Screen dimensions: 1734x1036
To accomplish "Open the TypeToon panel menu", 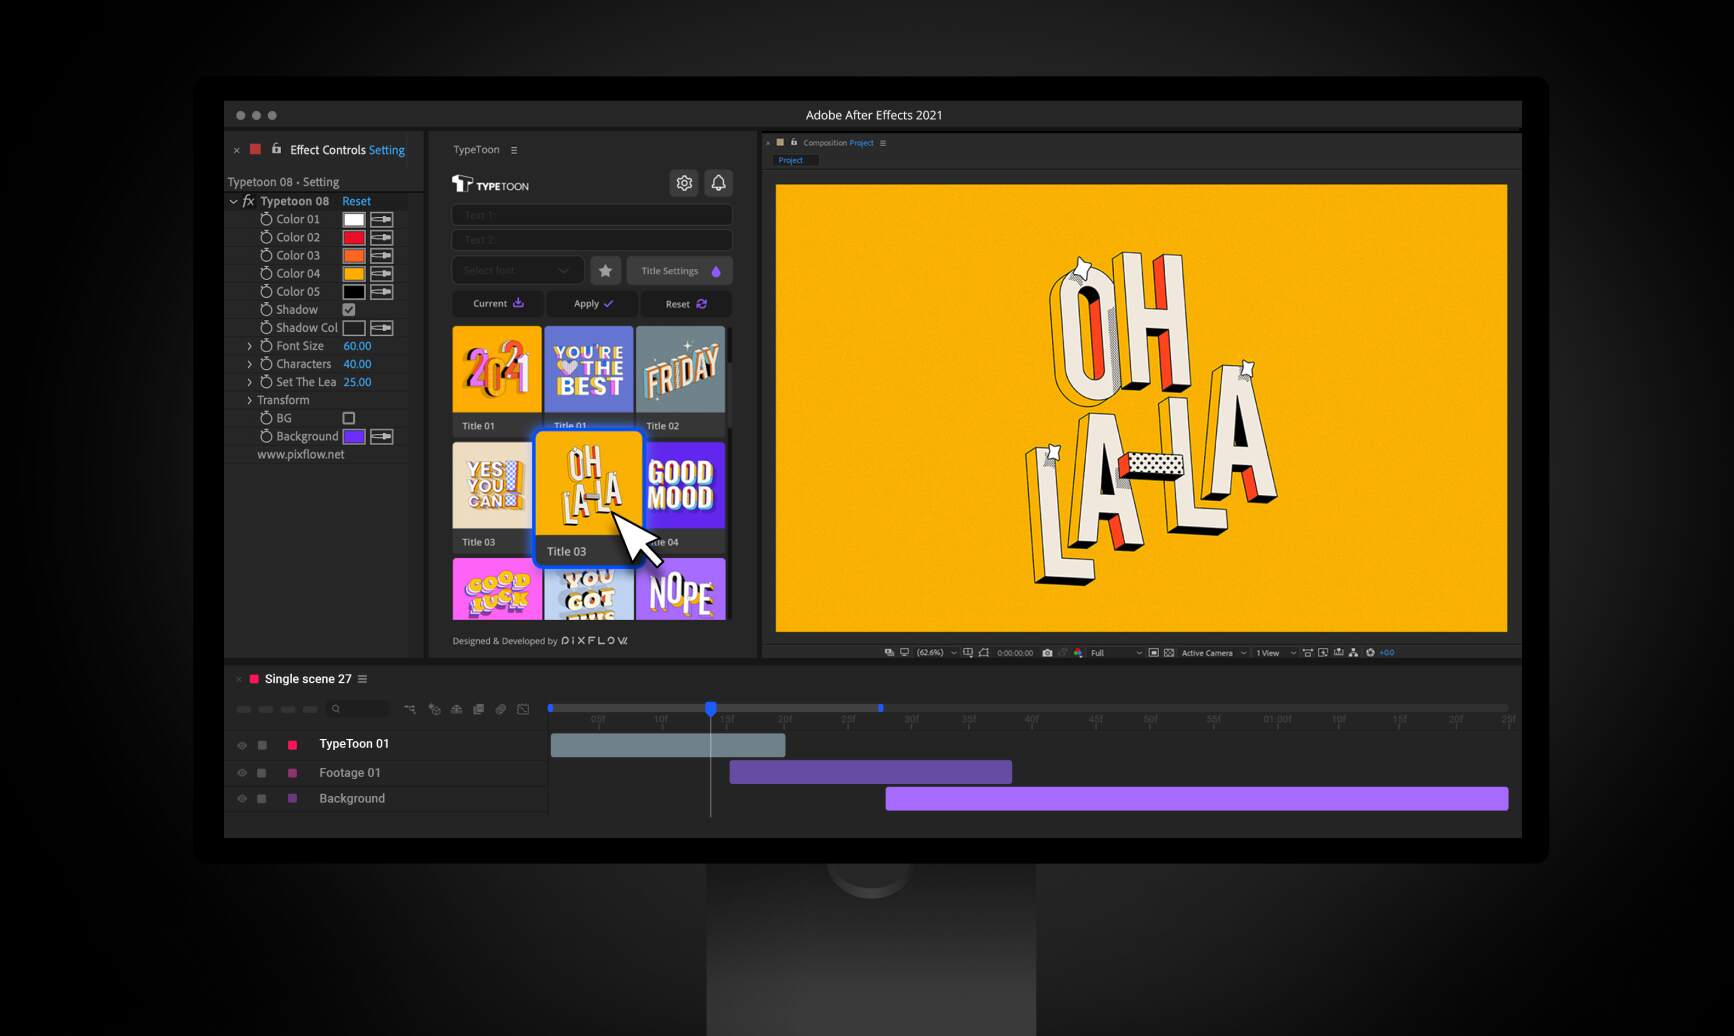I will pos(514,150).
